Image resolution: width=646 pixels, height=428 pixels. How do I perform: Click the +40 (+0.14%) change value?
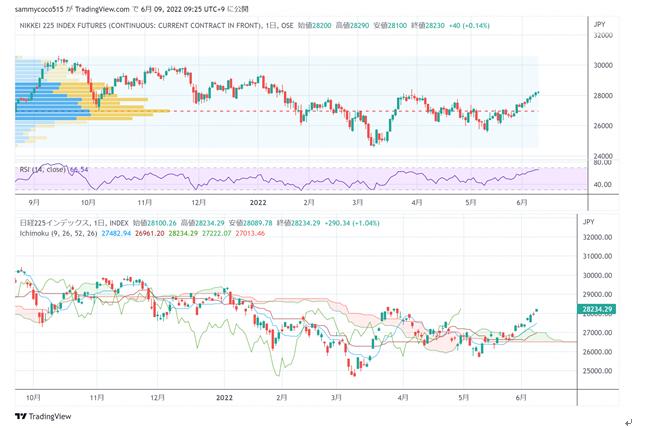(469, 26)
